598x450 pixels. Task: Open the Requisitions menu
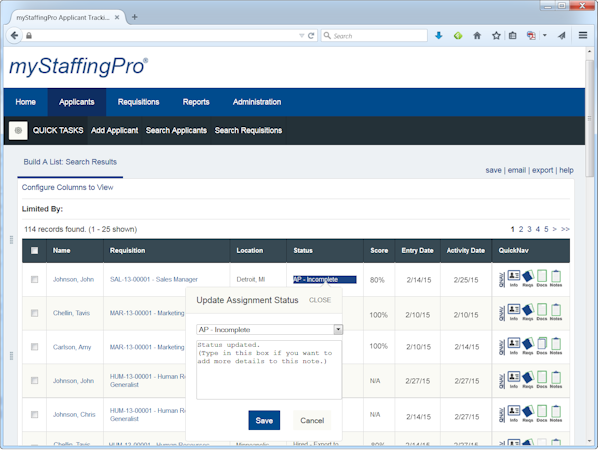tap(138, 102)
